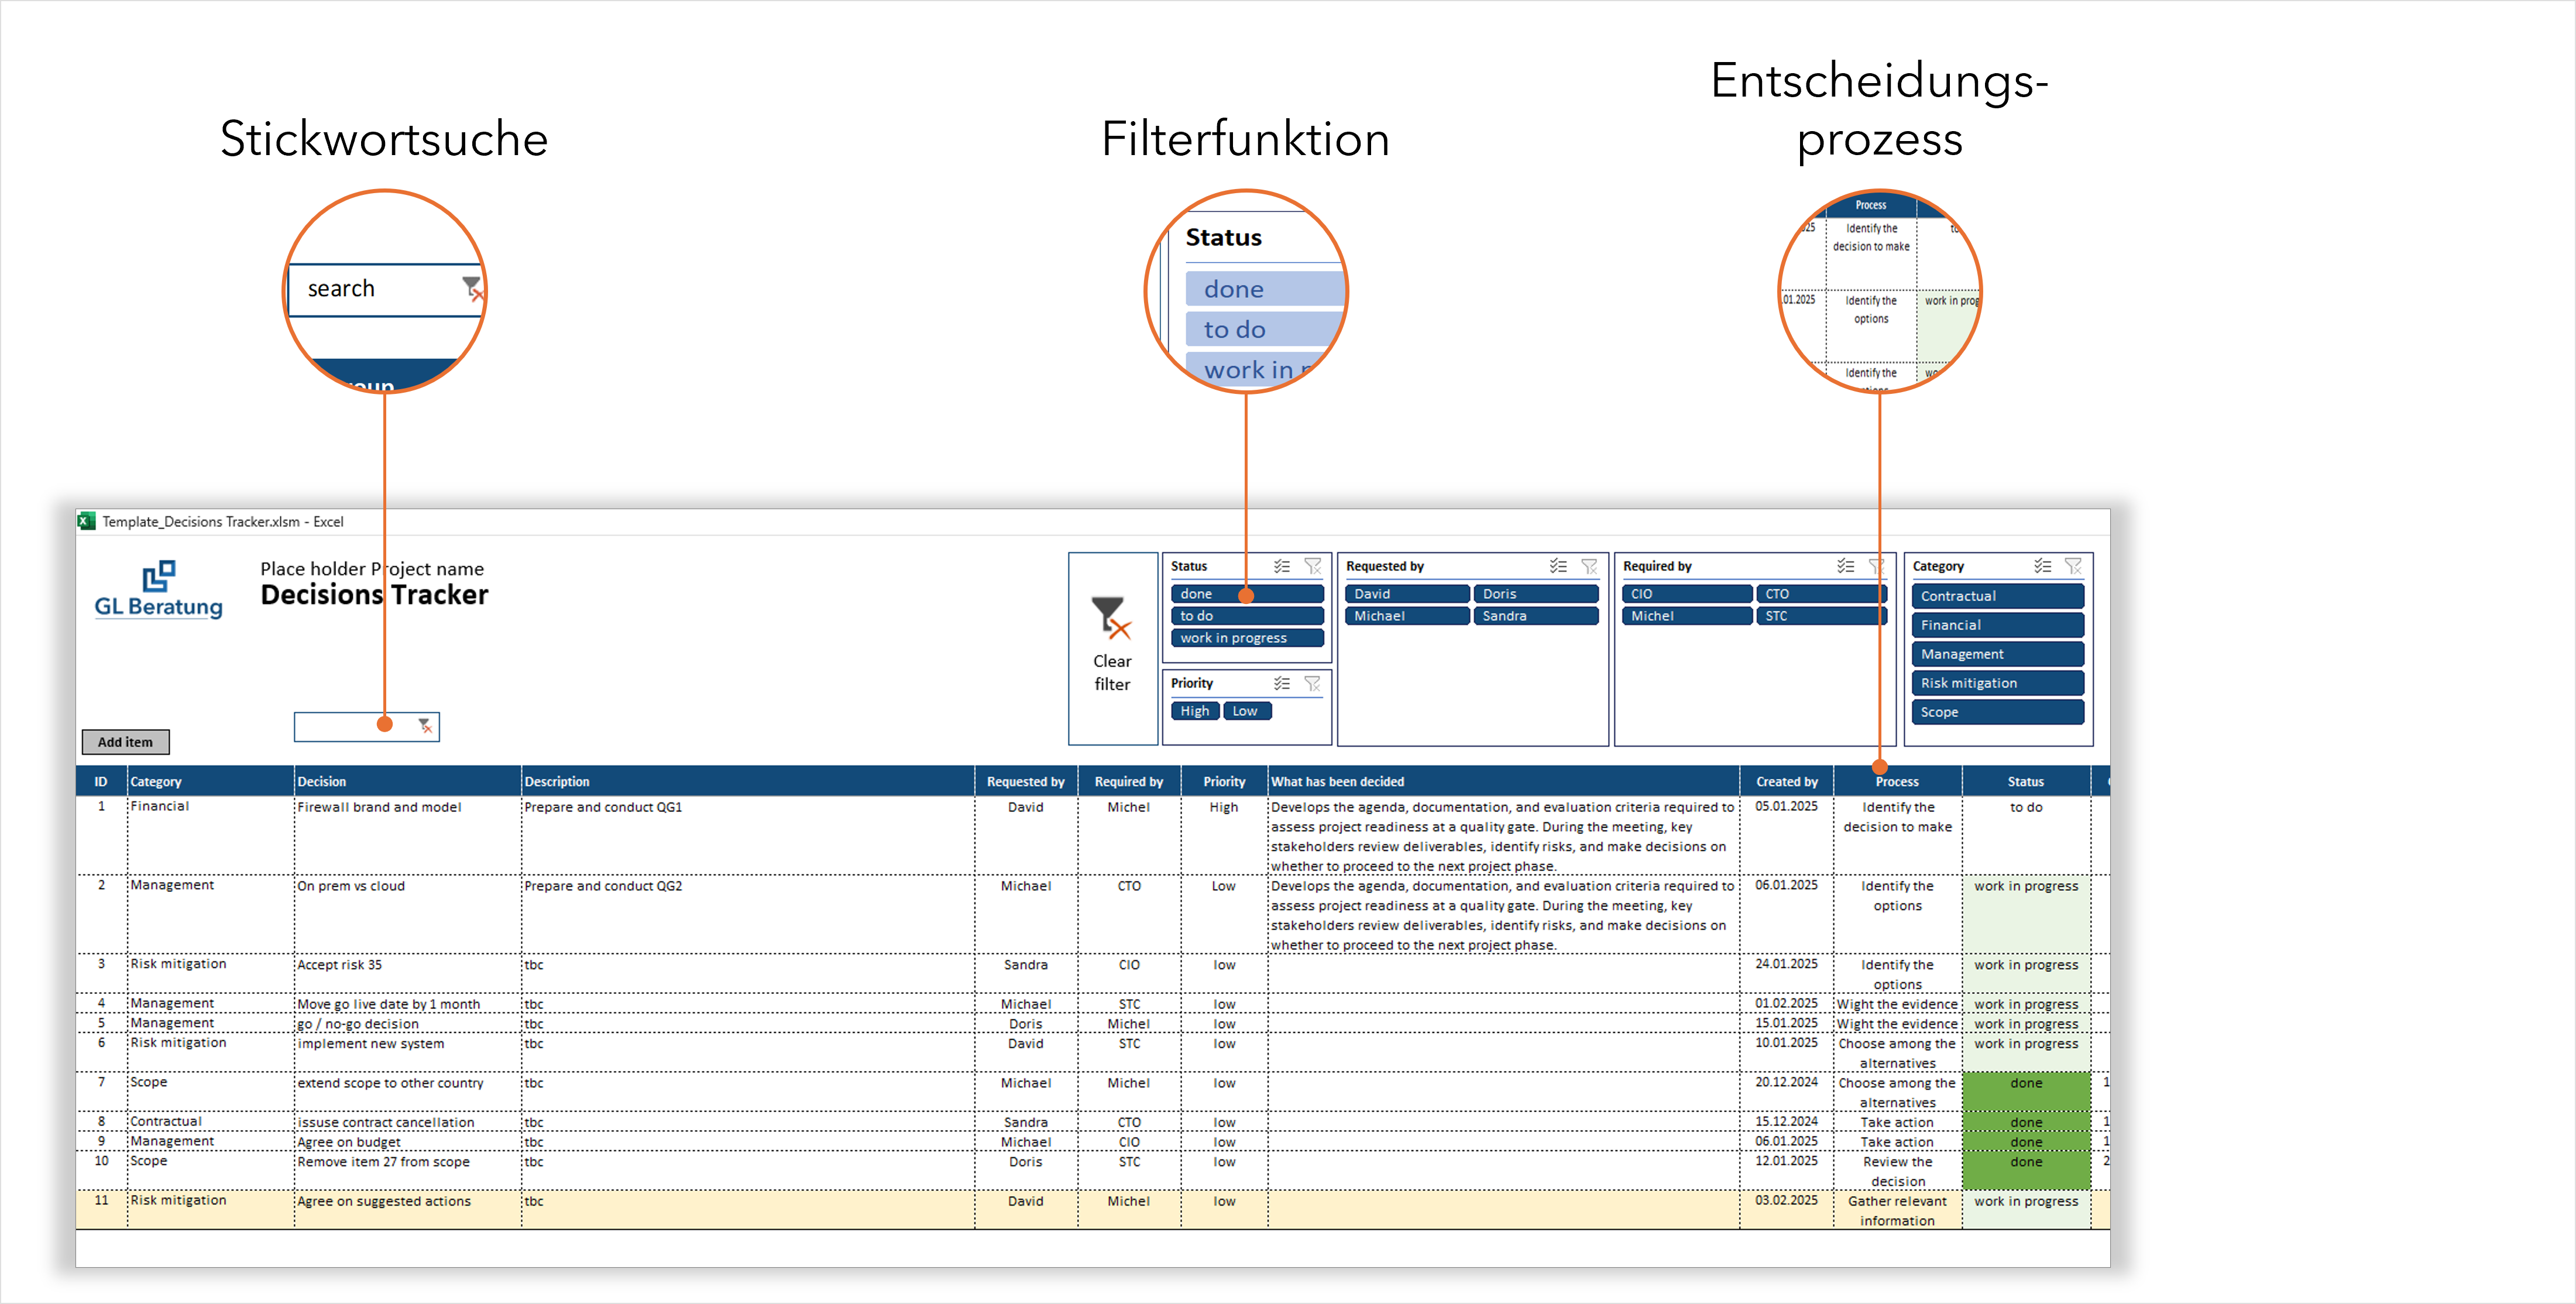
Task: Clear the Status slicer filter
Action: point(1313,566)
